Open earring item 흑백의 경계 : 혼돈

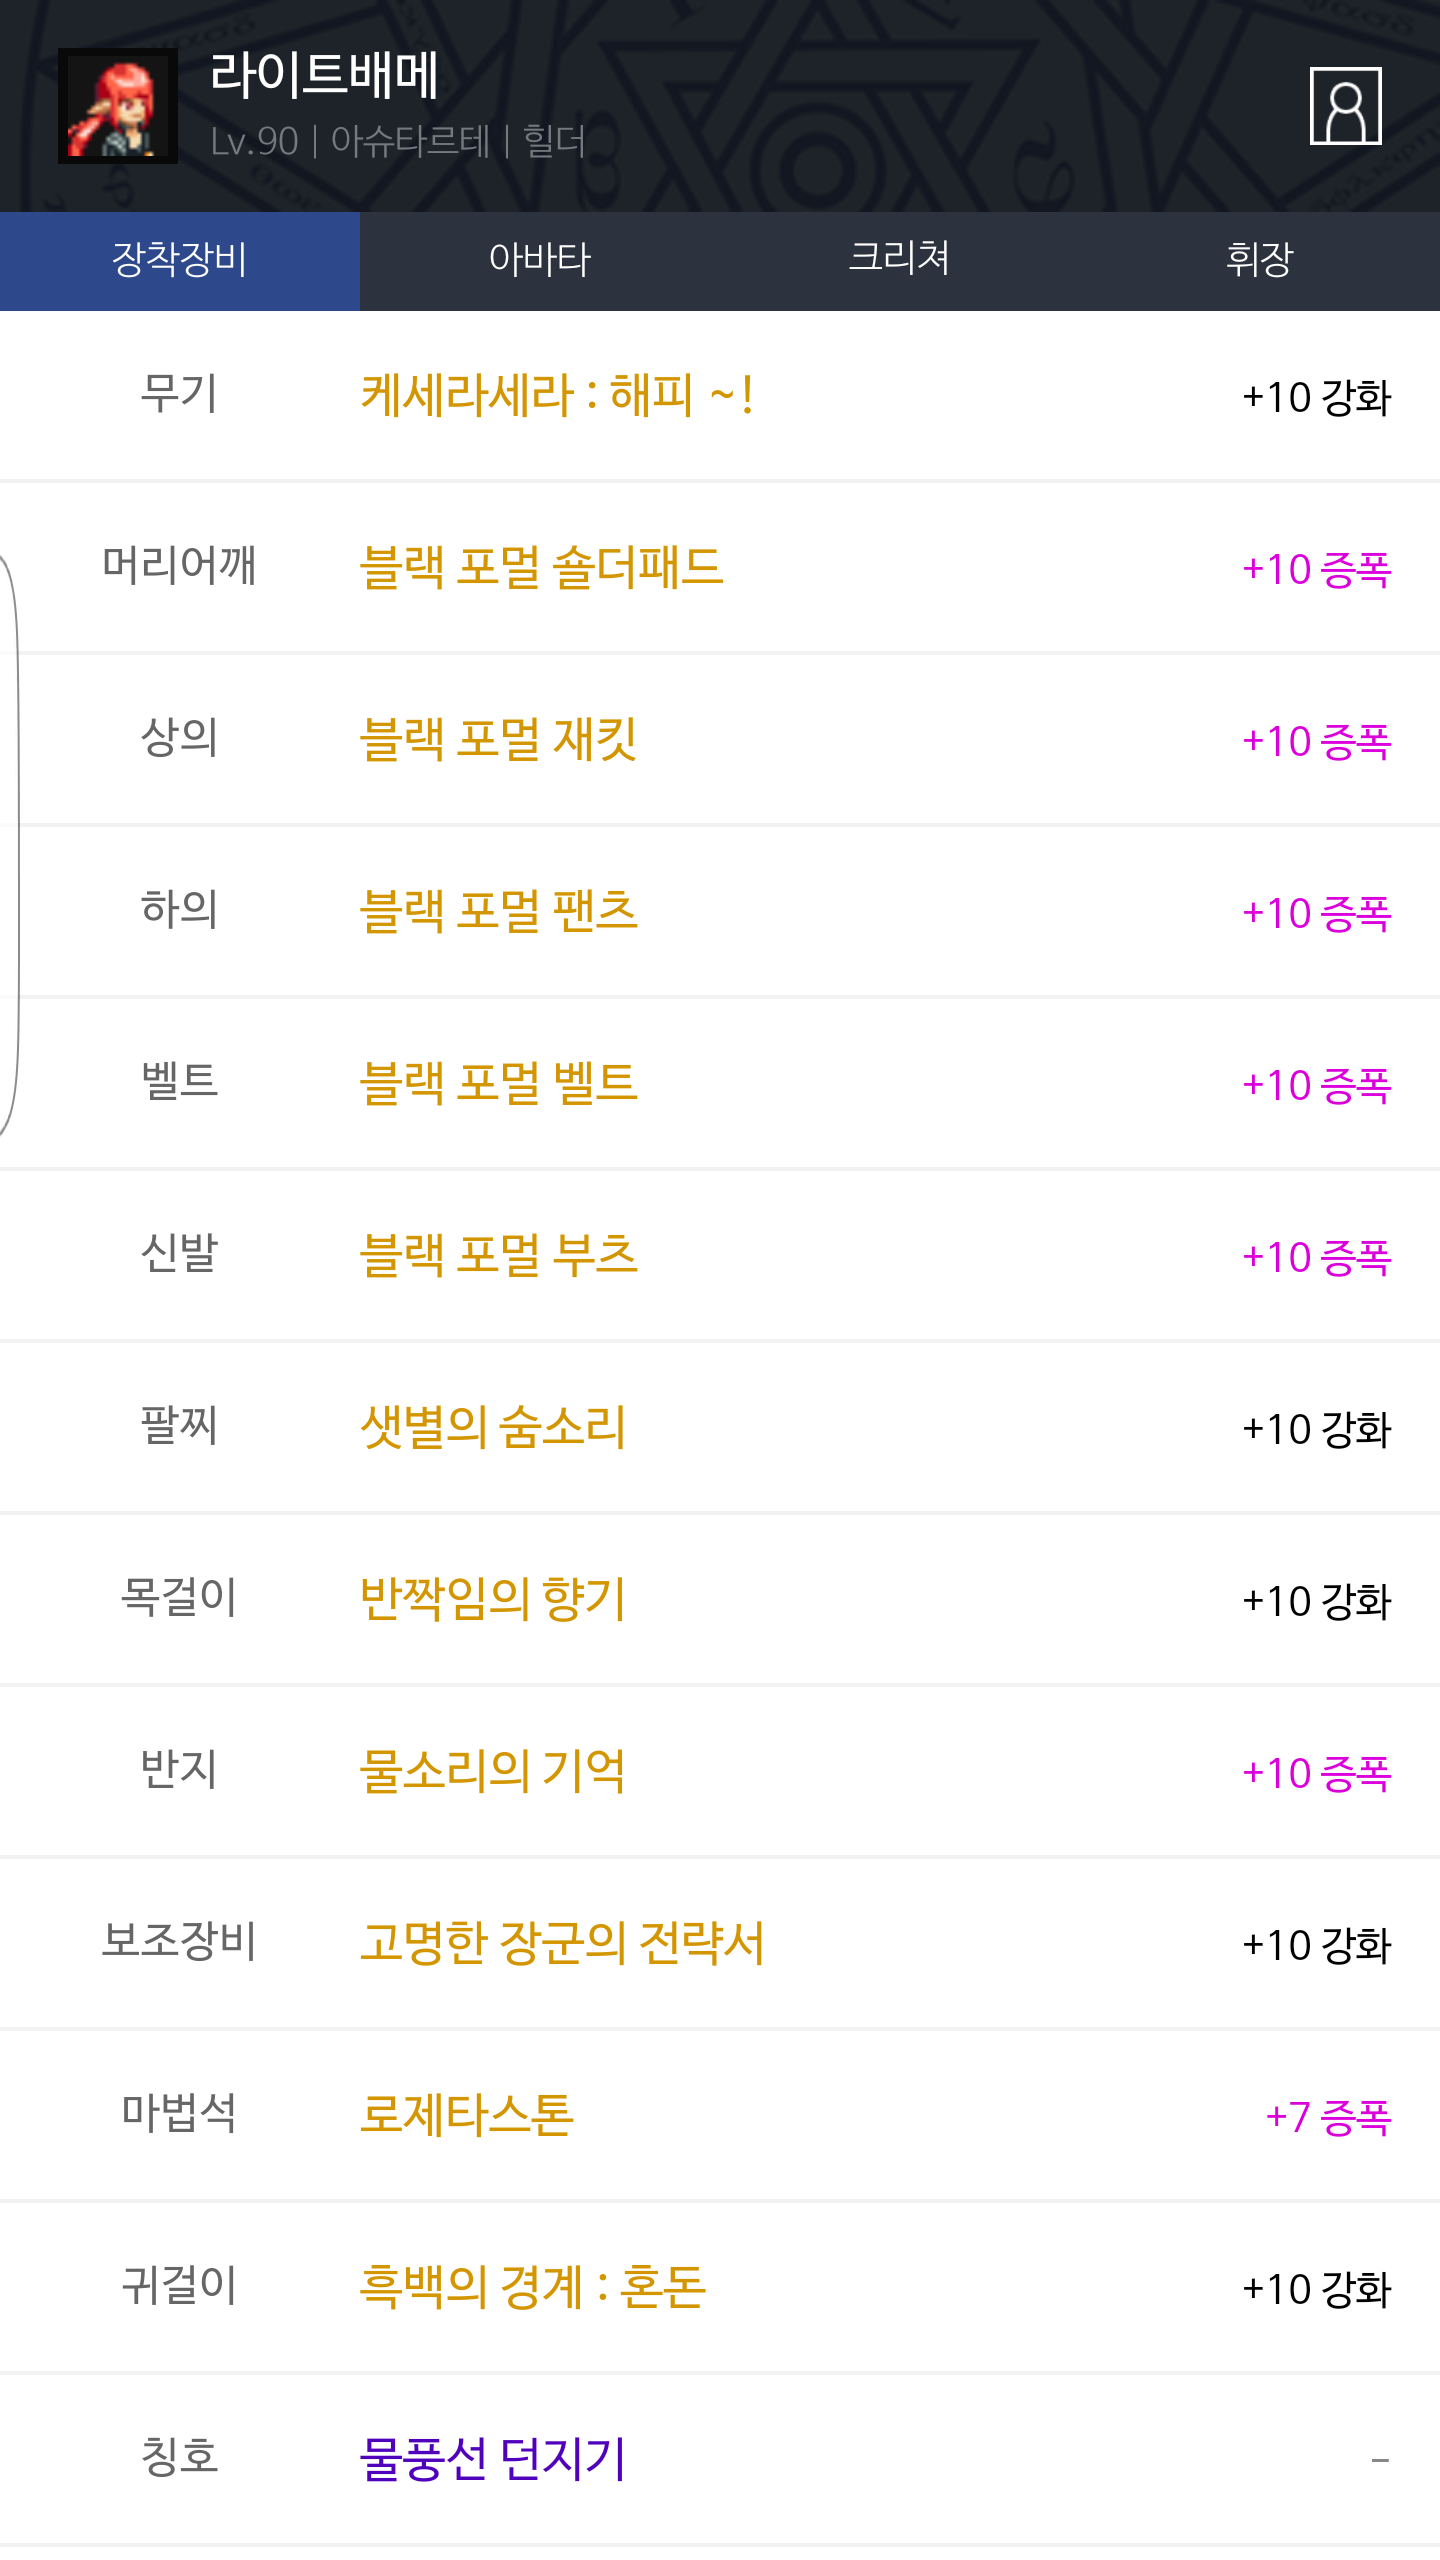coord(532,2288)
